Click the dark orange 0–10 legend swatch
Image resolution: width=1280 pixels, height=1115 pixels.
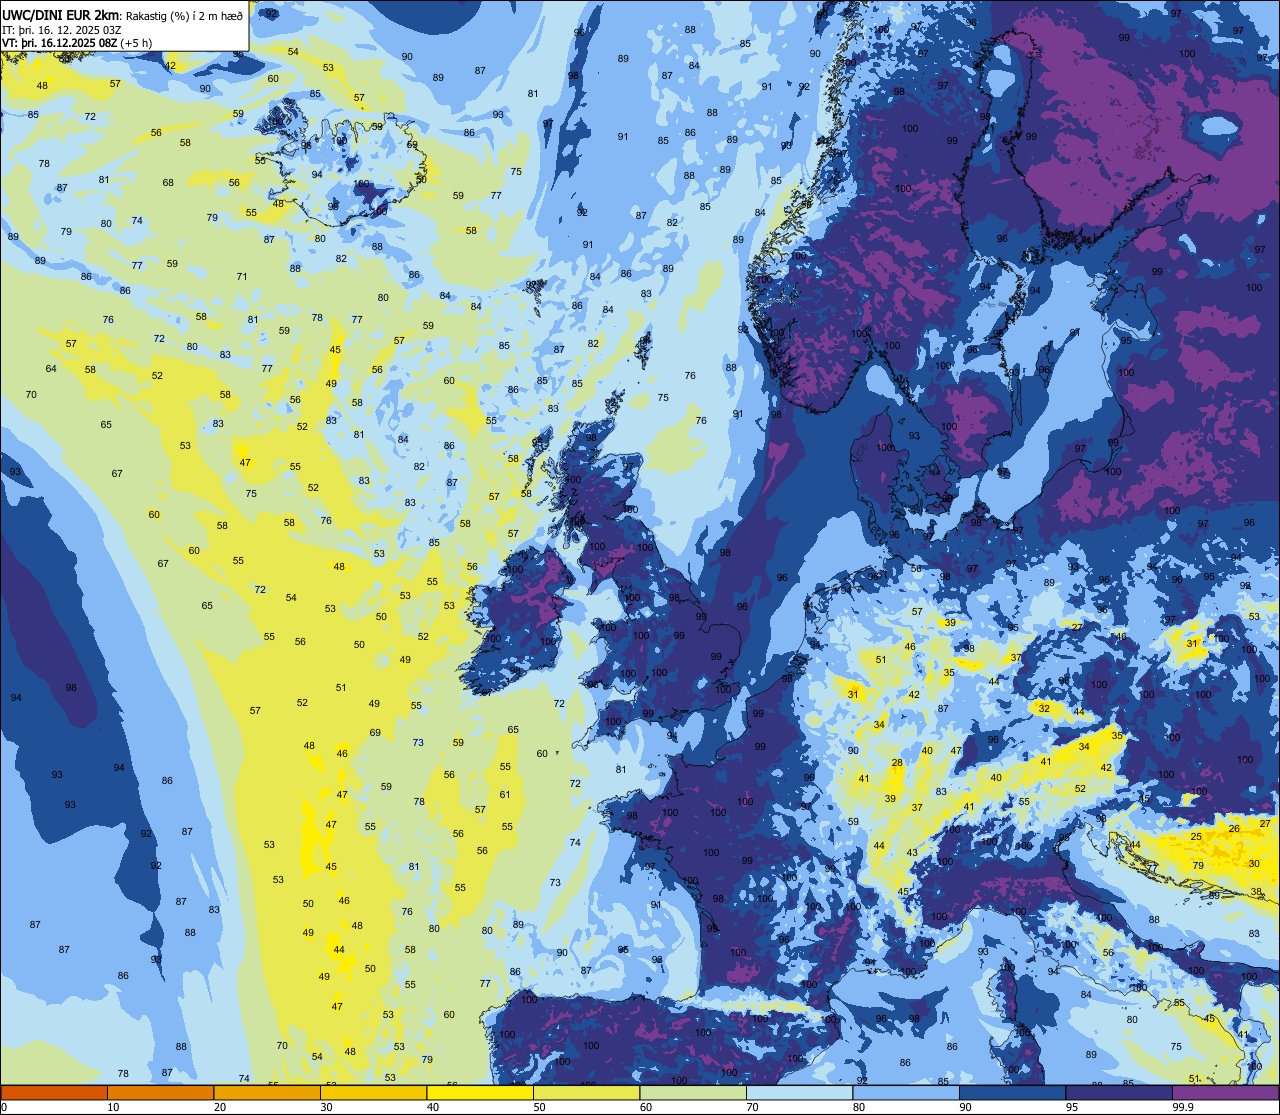tap(54, 1092)
